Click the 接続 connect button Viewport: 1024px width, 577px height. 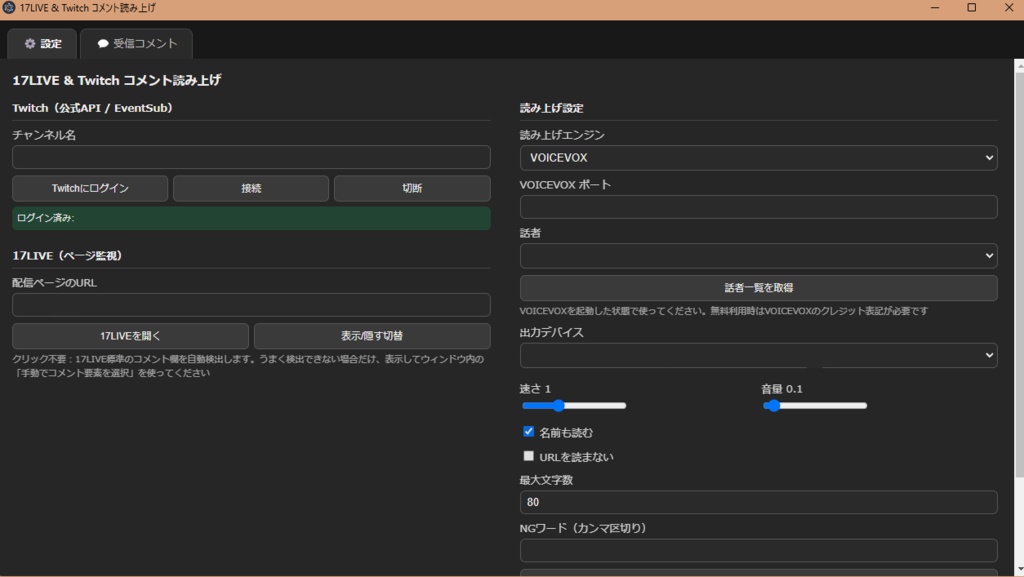251,188
